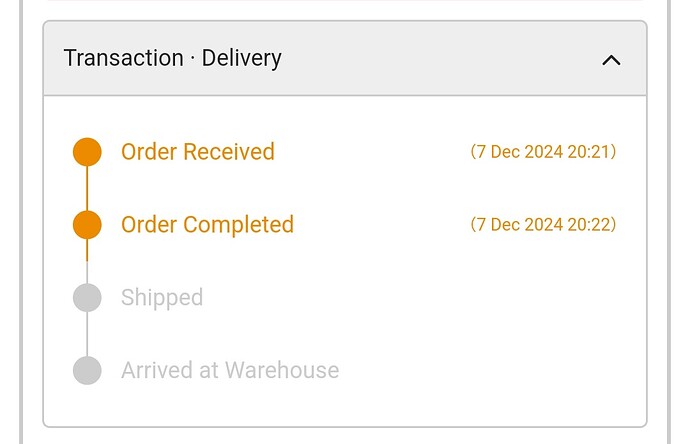Click the orange line joining Received and Completed
690x444 pixels.
[87, 188]
